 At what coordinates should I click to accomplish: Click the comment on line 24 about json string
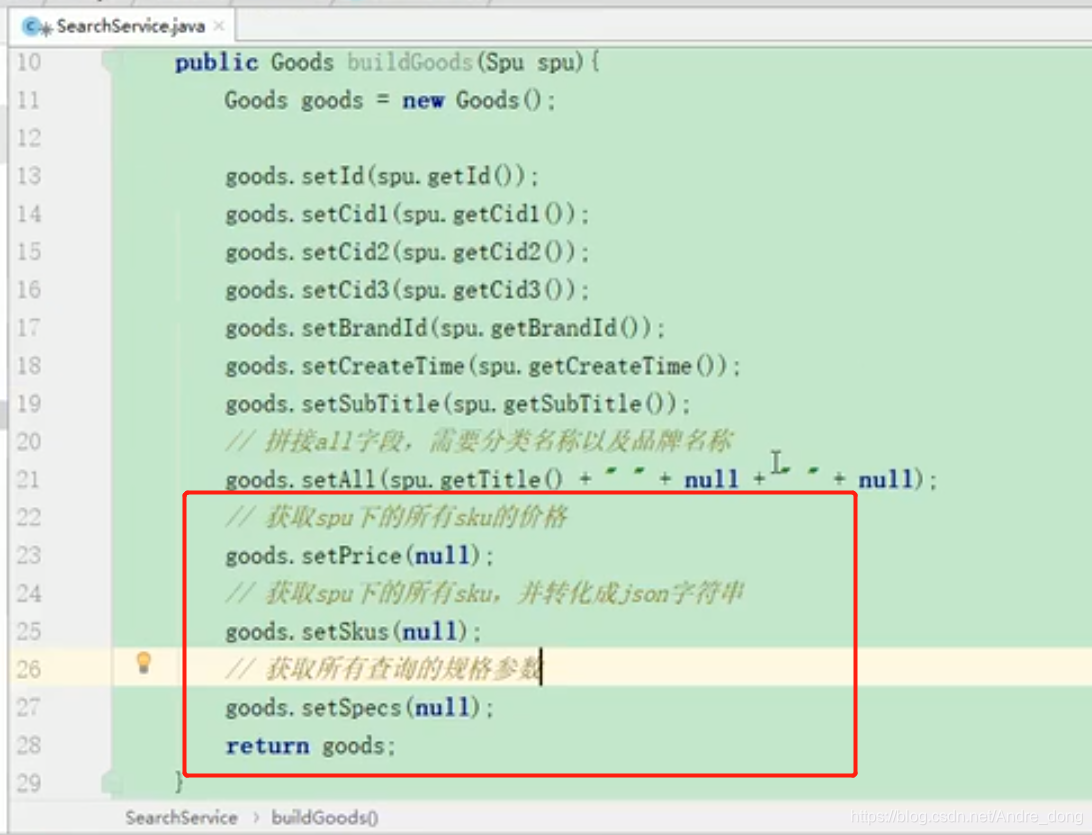click(485, 593)
